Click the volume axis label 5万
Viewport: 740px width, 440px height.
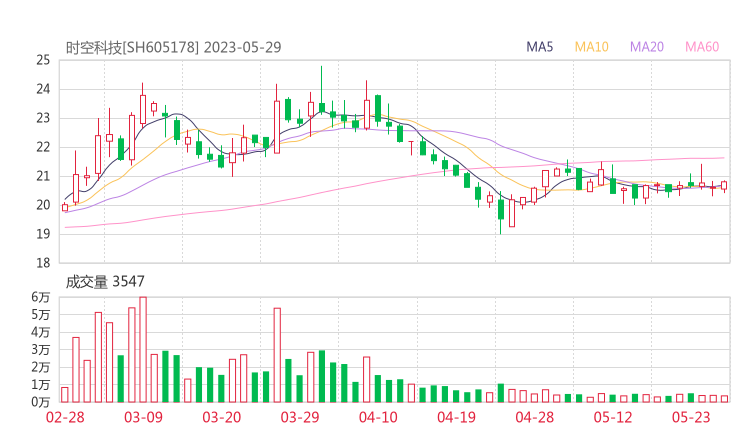tap(41, 314)
